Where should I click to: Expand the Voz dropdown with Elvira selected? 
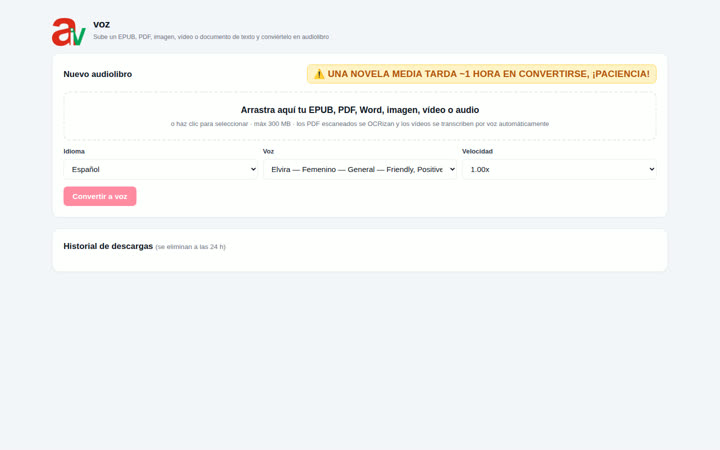click(360, 169)
